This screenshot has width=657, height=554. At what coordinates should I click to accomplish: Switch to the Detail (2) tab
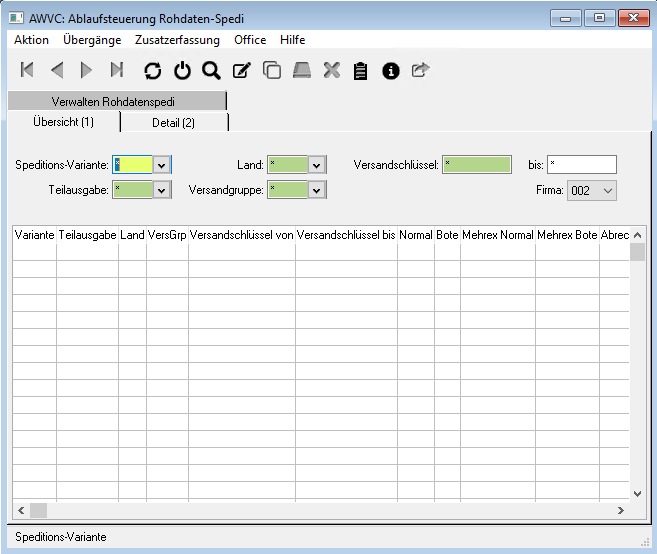pyautogui.click(x=174, y=122)
